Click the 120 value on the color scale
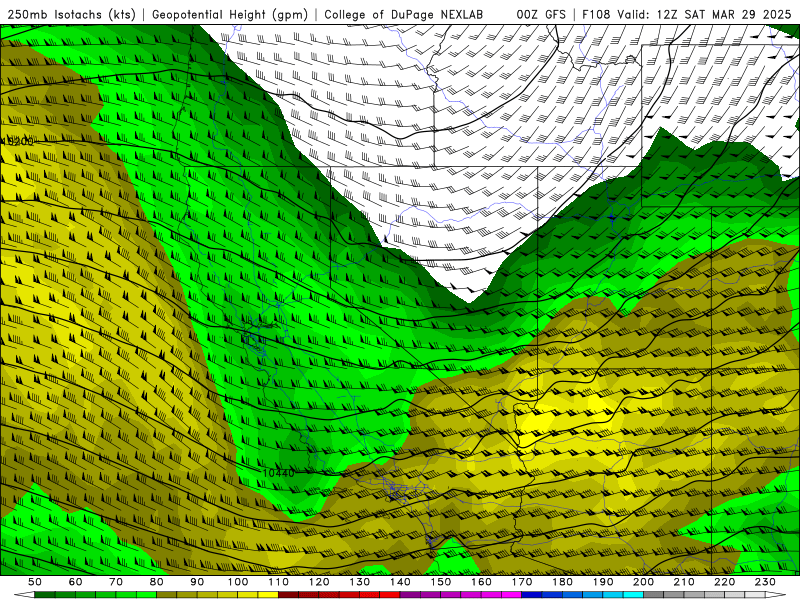The image size is (800, 600). tap(319, 582)
